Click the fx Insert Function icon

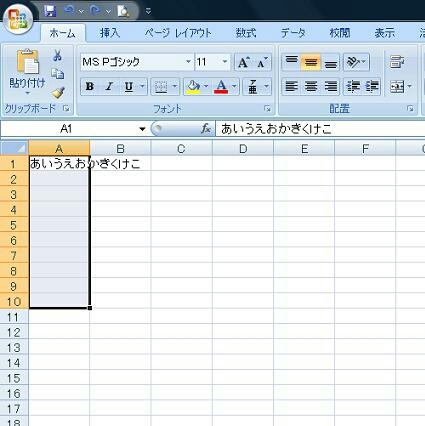coord(206,129)
